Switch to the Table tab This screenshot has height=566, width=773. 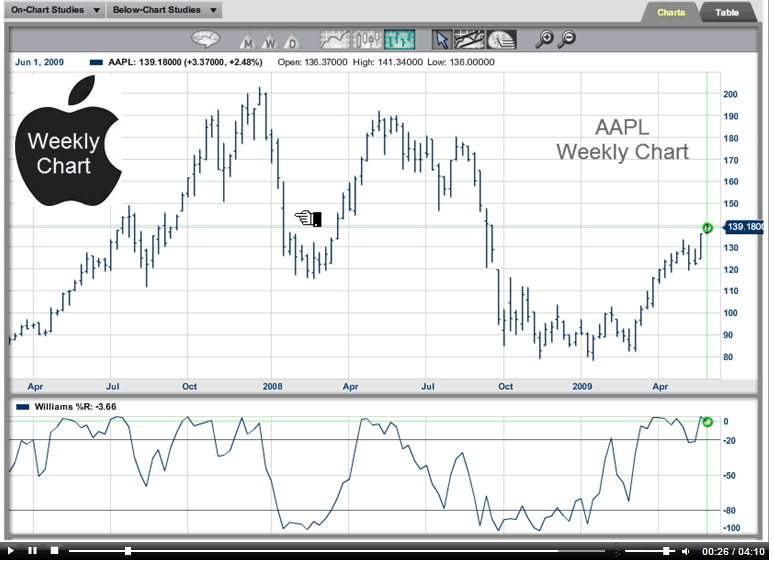(727, 13)
